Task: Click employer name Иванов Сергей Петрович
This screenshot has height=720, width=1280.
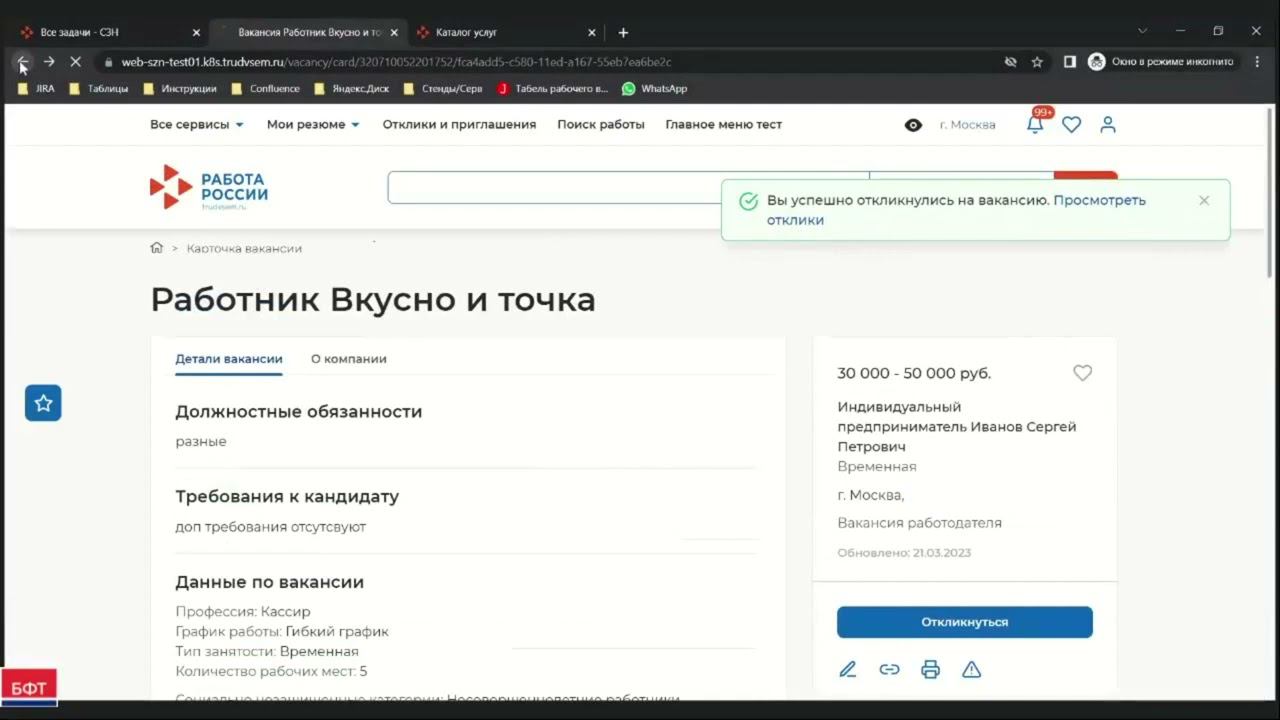Action: [957, 427]
